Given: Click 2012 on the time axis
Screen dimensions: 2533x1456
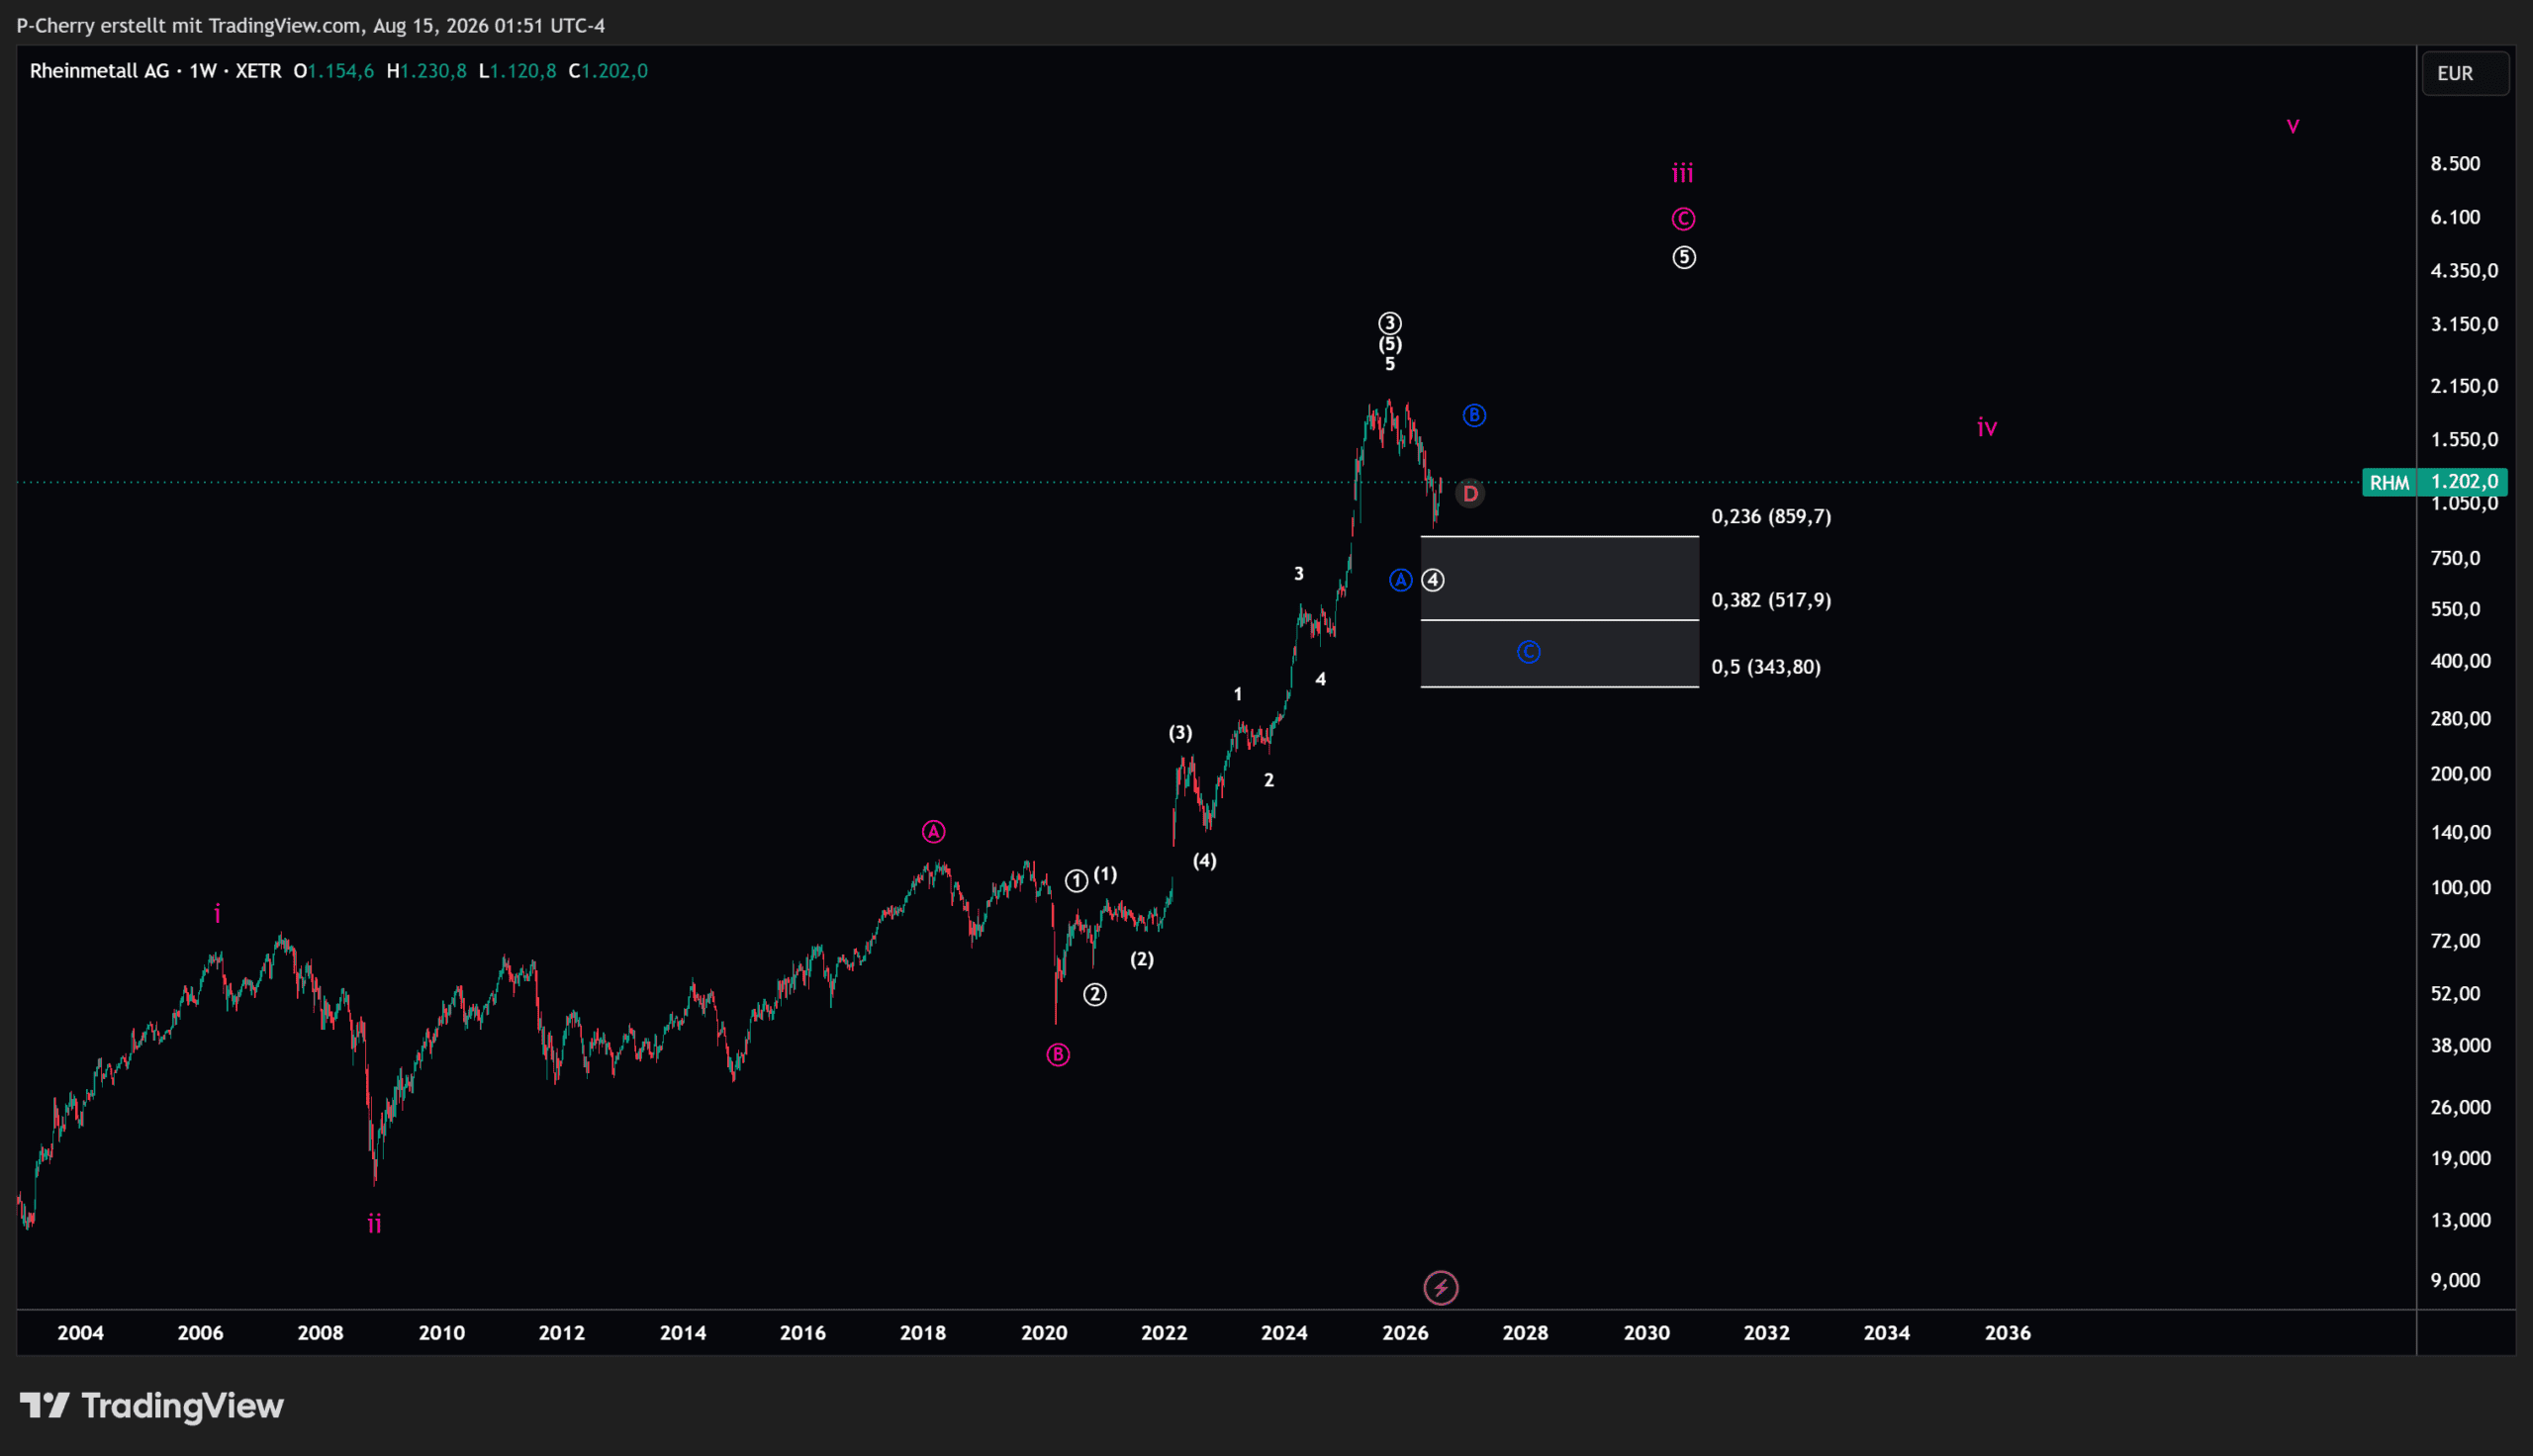Looking at the screenshot, I should (561, 1333).
